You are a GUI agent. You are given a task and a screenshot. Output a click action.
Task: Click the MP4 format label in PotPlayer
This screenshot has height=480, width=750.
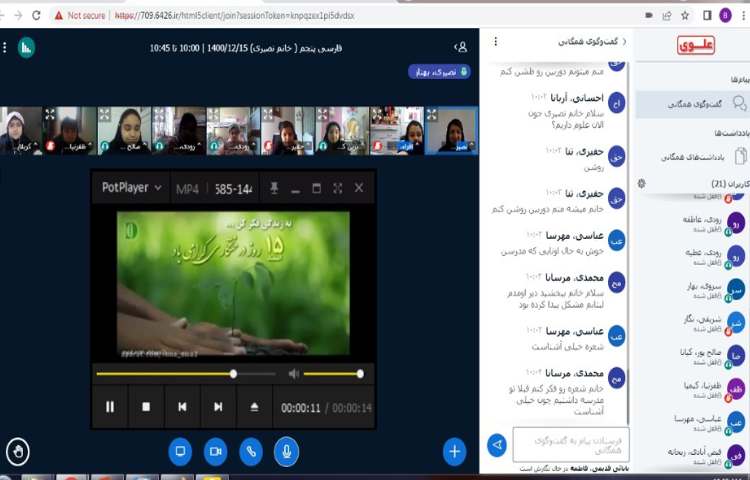(x=187, y=189)
